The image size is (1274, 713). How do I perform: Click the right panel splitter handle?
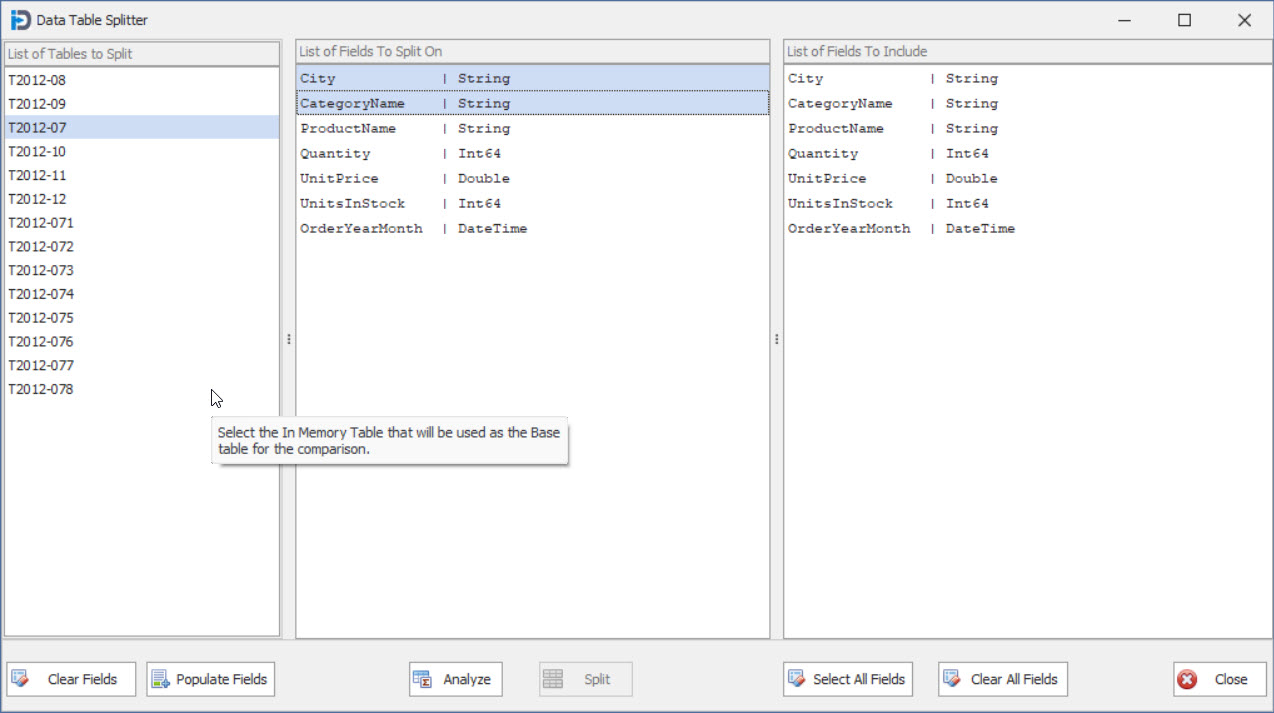(776, 339)
